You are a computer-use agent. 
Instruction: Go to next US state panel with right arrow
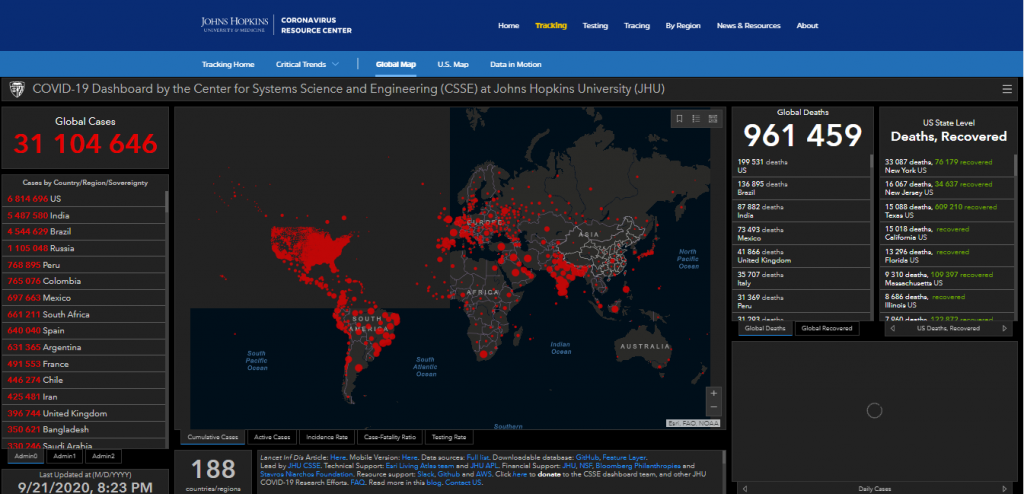point(1004,328)
